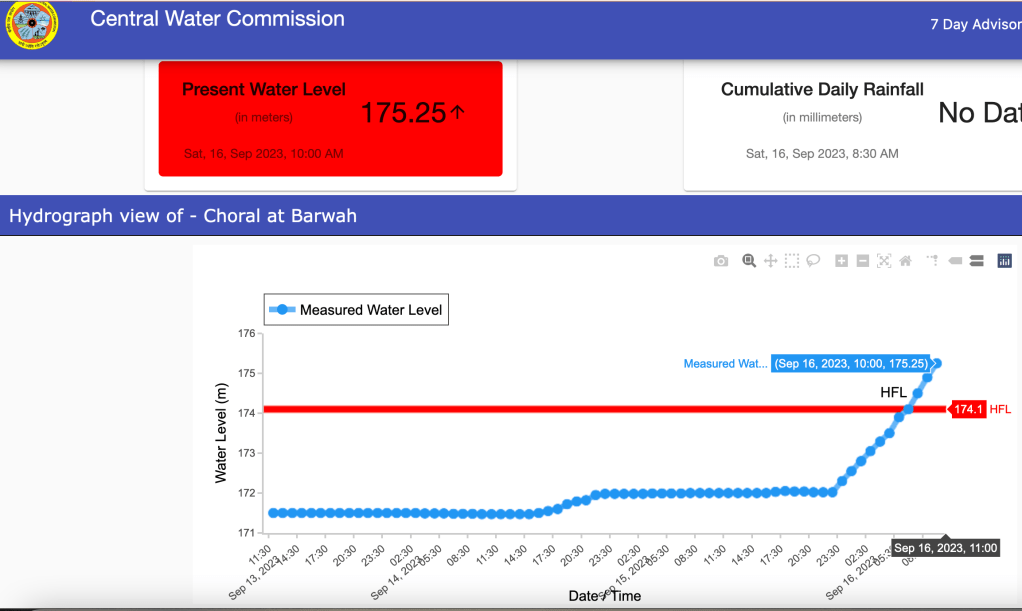Click the Central Water Commission logo
The image size is (1022, 611).
coord(31,24)
